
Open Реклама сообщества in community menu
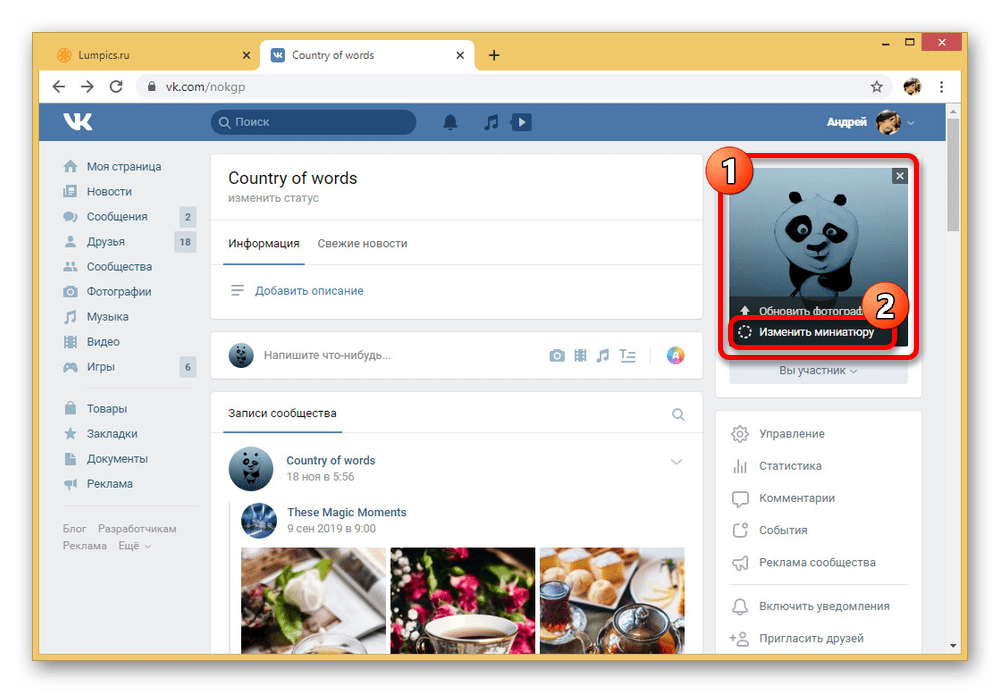point(819,562)
